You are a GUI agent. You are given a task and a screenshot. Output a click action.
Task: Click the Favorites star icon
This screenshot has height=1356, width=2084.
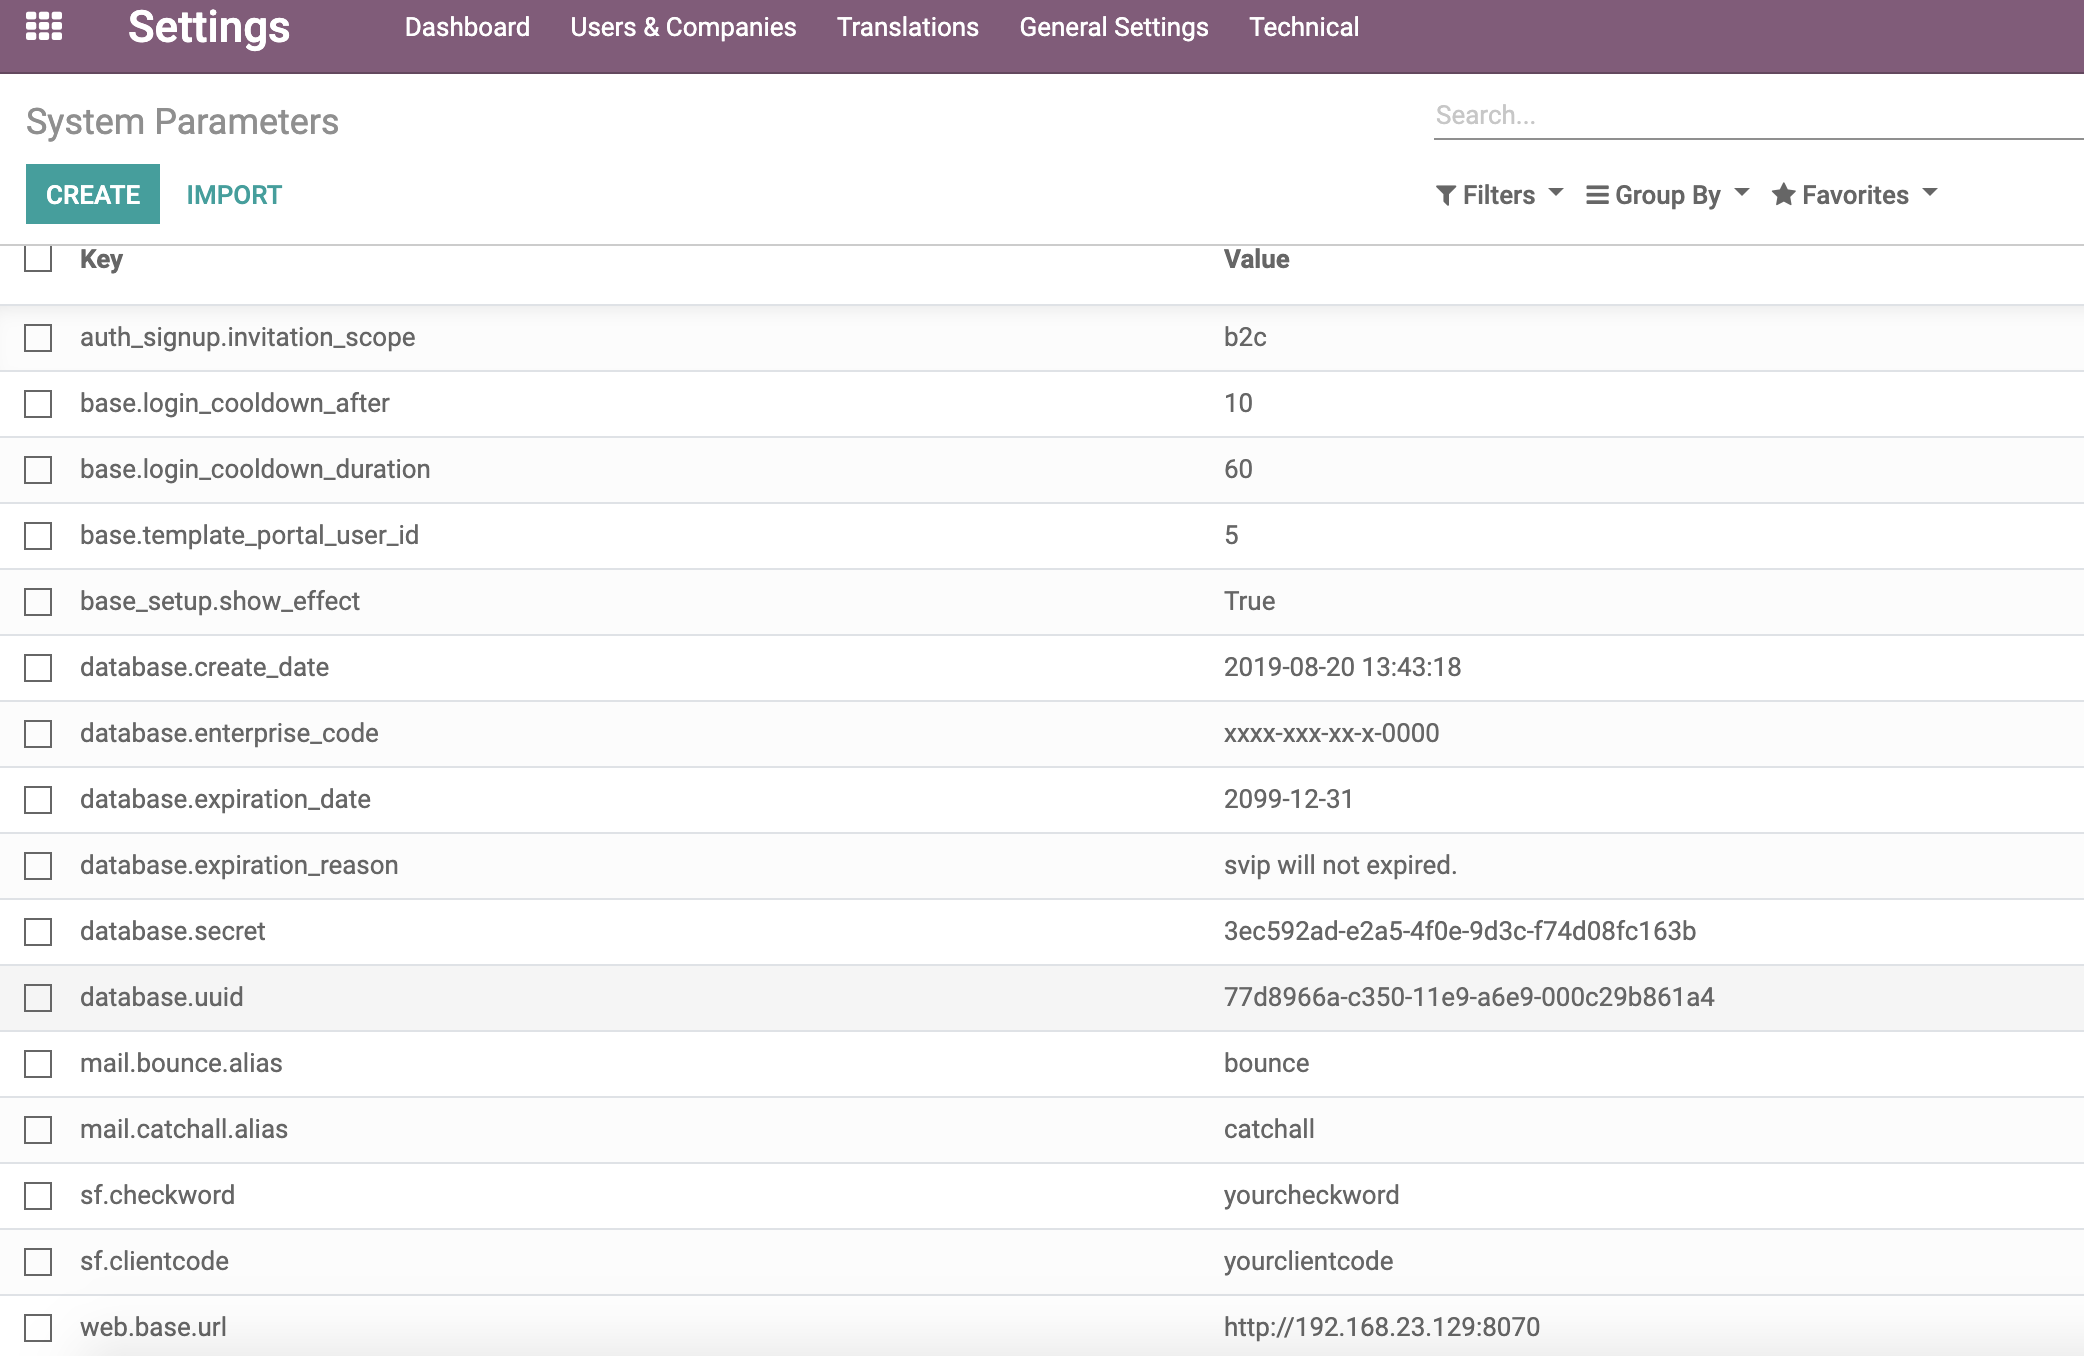(1784, 194)
